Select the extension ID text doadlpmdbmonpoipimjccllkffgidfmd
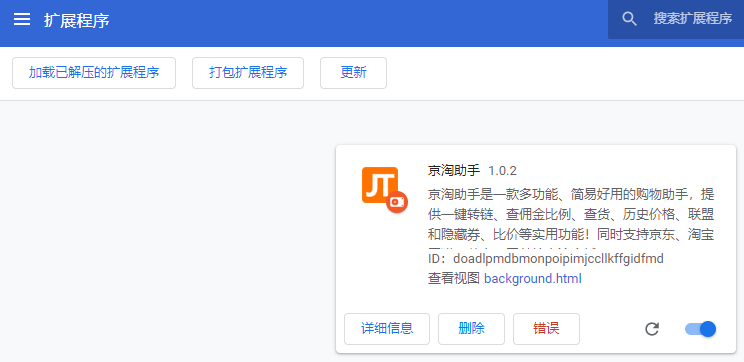 [x=558, y=259]
